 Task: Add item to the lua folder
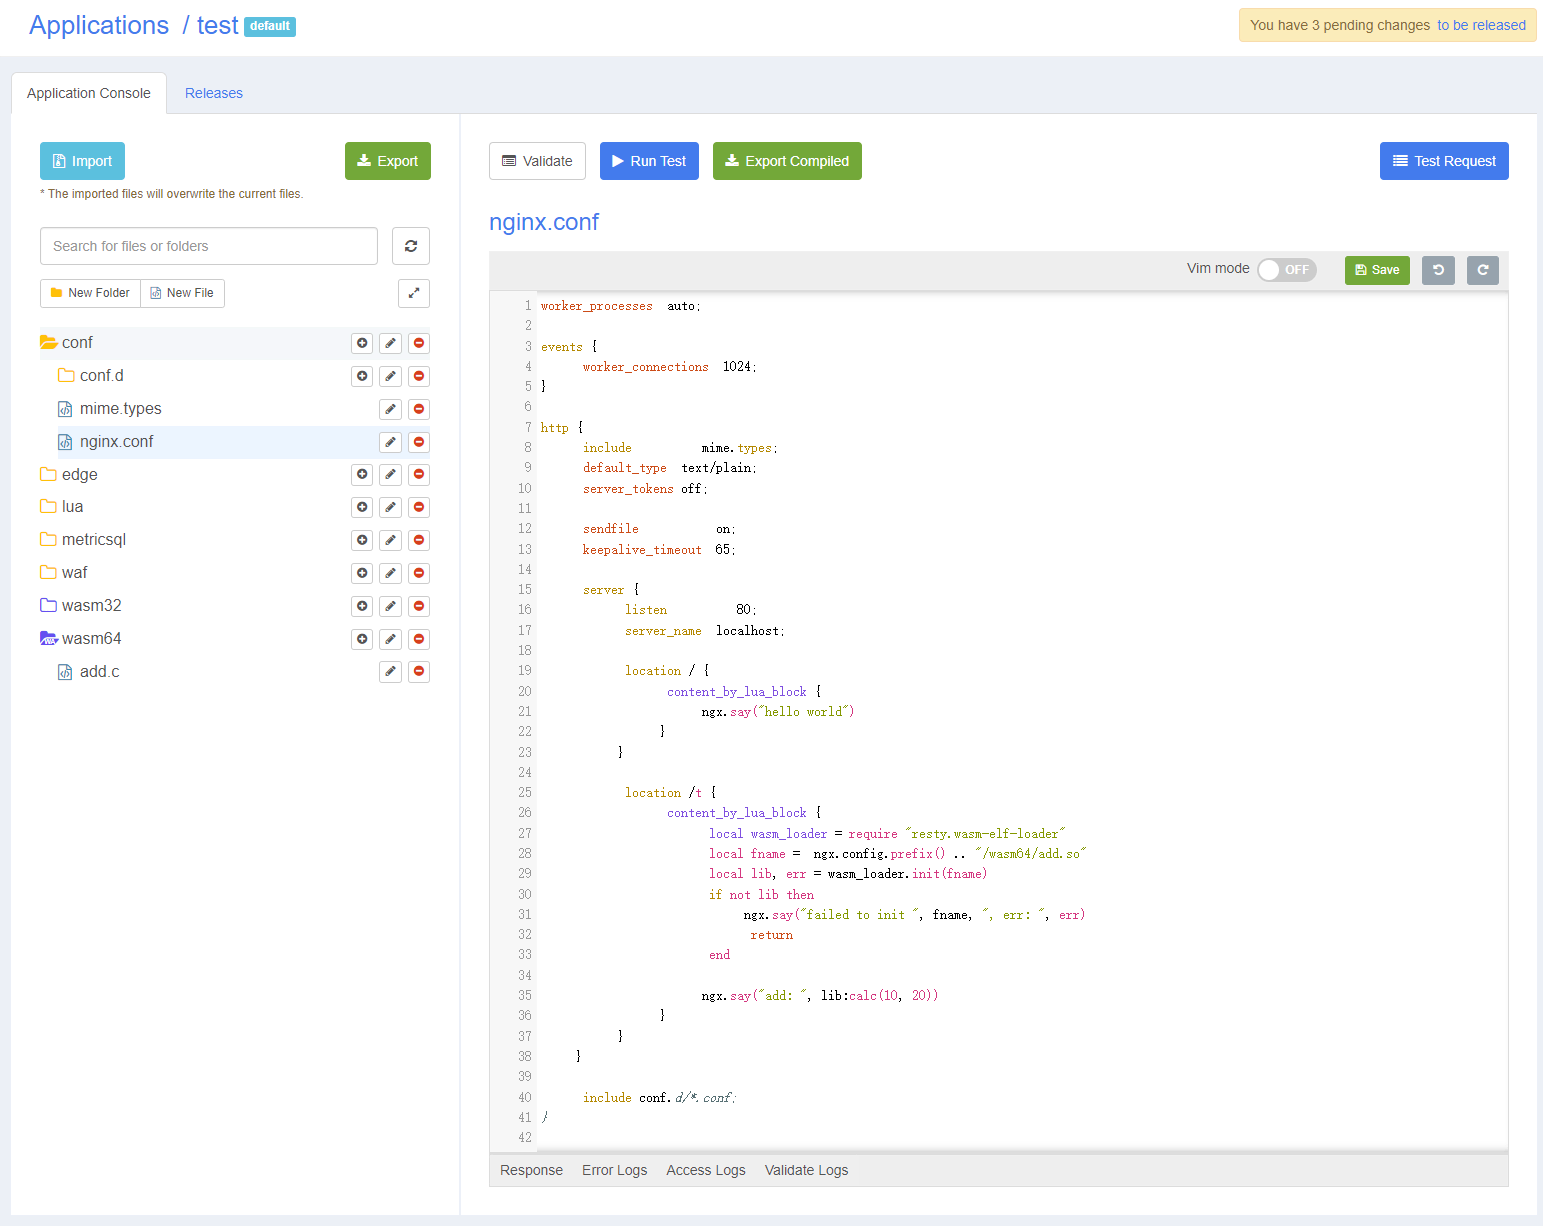click(x=362, y=507)
